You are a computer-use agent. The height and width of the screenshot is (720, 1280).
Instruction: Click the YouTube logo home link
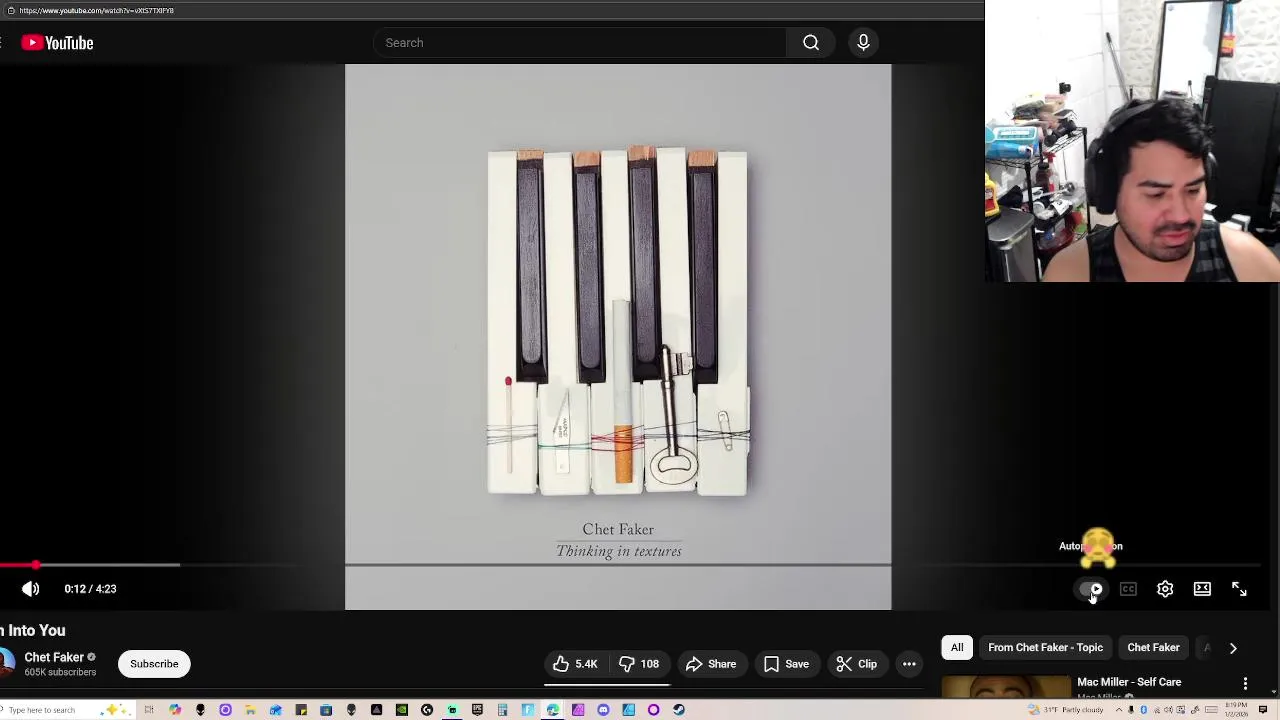(x=57, y=43)
